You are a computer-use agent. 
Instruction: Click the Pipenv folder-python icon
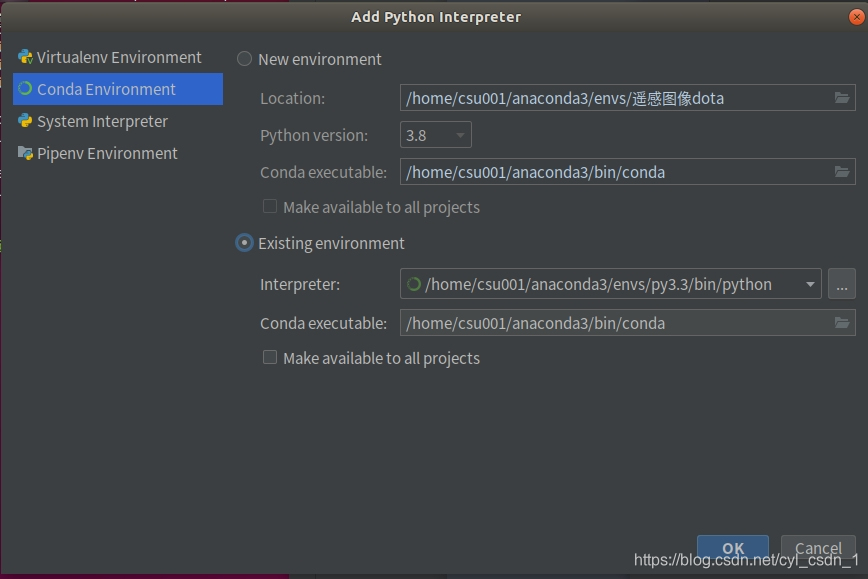[25, 153]
